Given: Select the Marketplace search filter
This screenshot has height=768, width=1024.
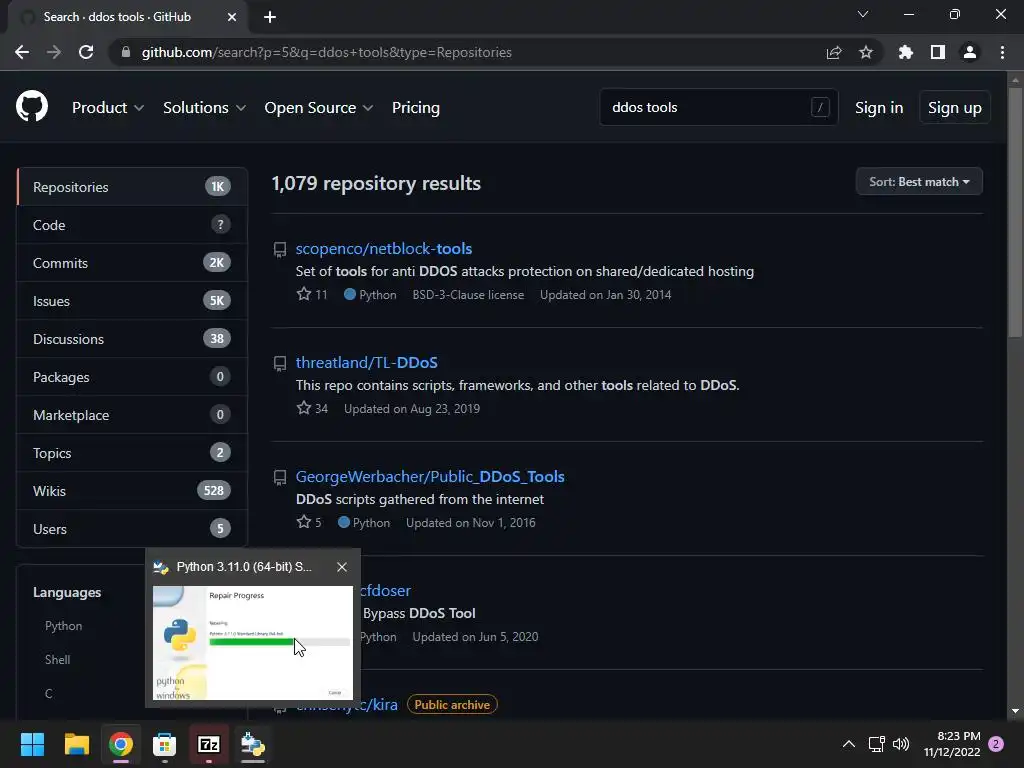Looking at the screenshot, I should [132, 415].
